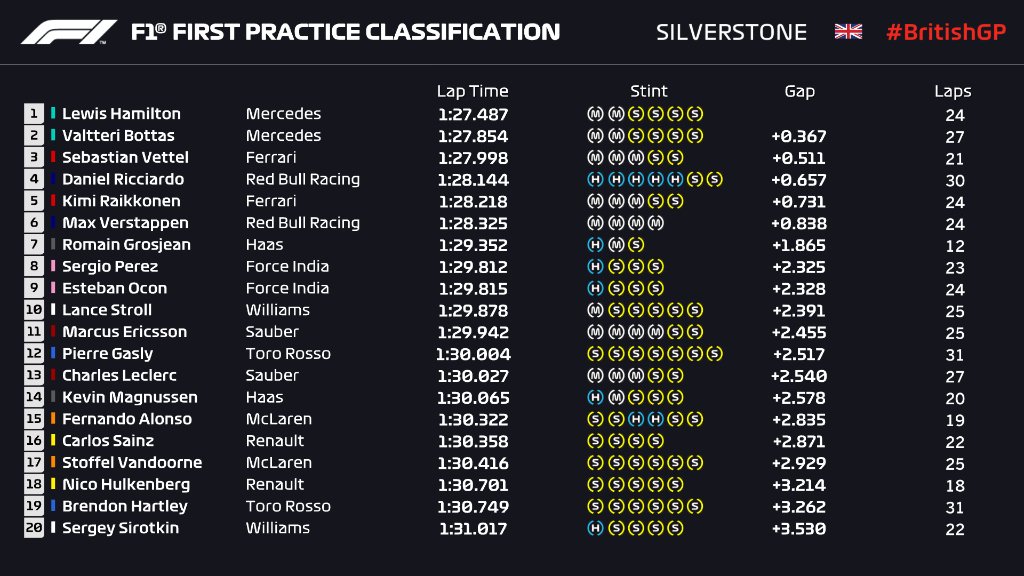Click Sergio Perez's hard tyre icon
This screenshot has width=1024, height=576.
click(594, 267)
